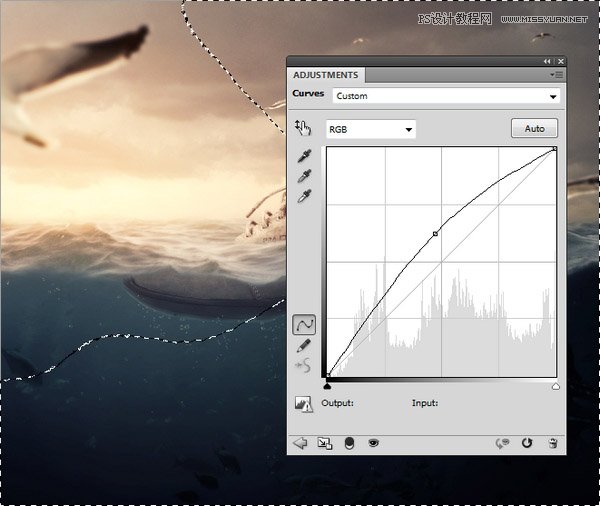Clip adjustment to layer below
The width and height of the screenshot is (600, 506).
(x=349, y=442)
